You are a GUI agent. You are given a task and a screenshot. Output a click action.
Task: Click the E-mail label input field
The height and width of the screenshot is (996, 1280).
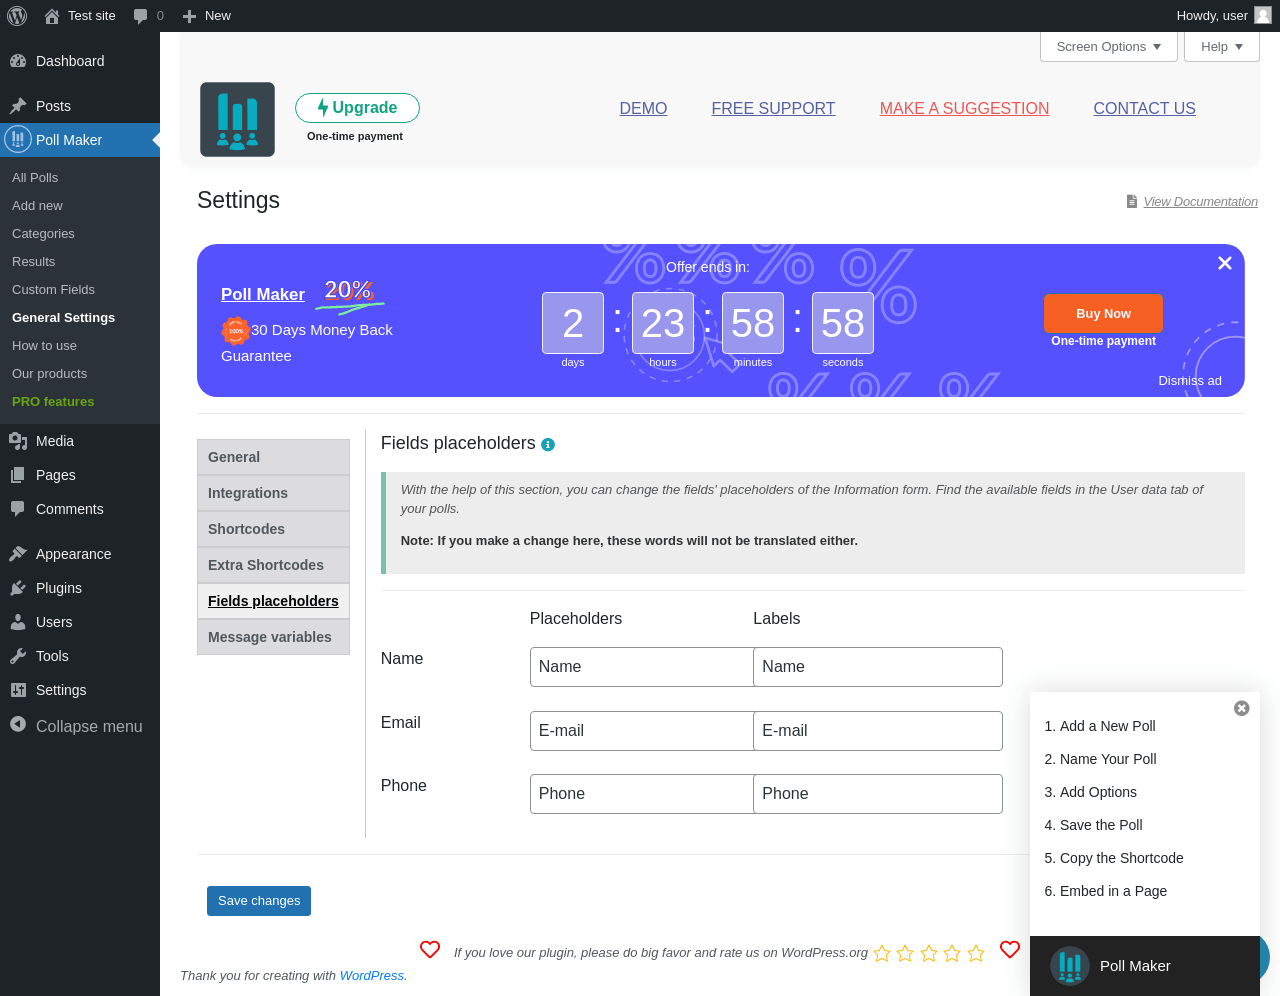pyautogui.click(x=878, y=731)
